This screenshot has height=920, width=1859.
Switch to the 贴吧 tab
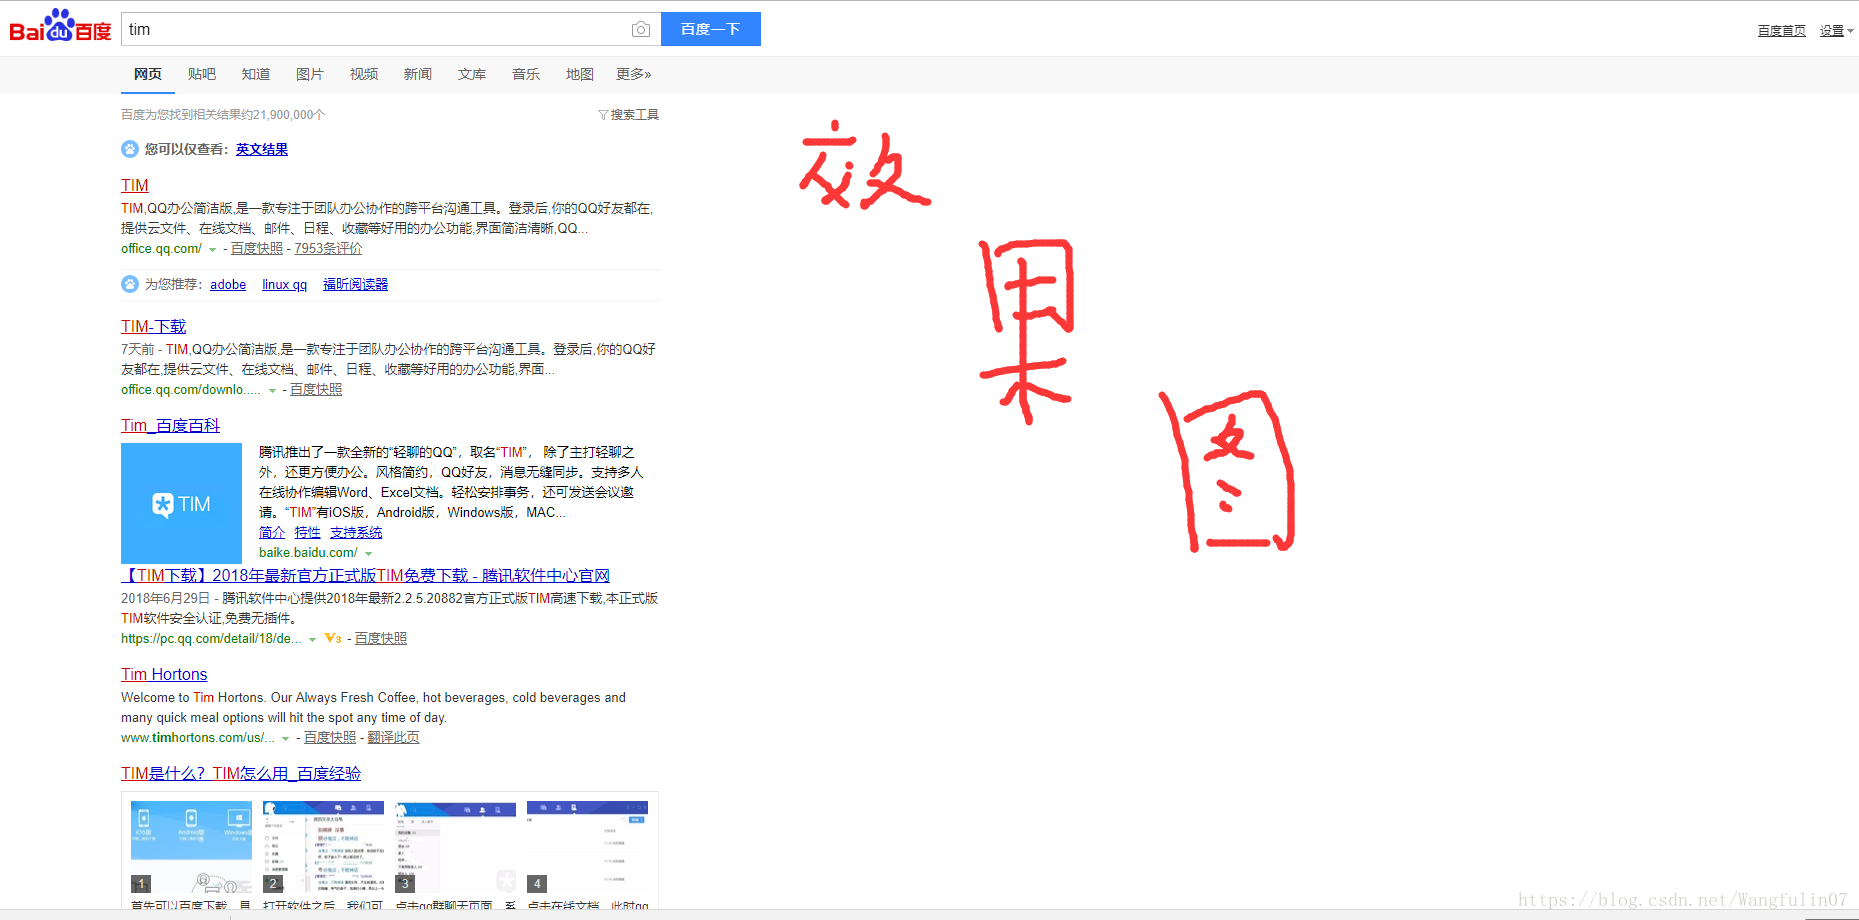202,74
